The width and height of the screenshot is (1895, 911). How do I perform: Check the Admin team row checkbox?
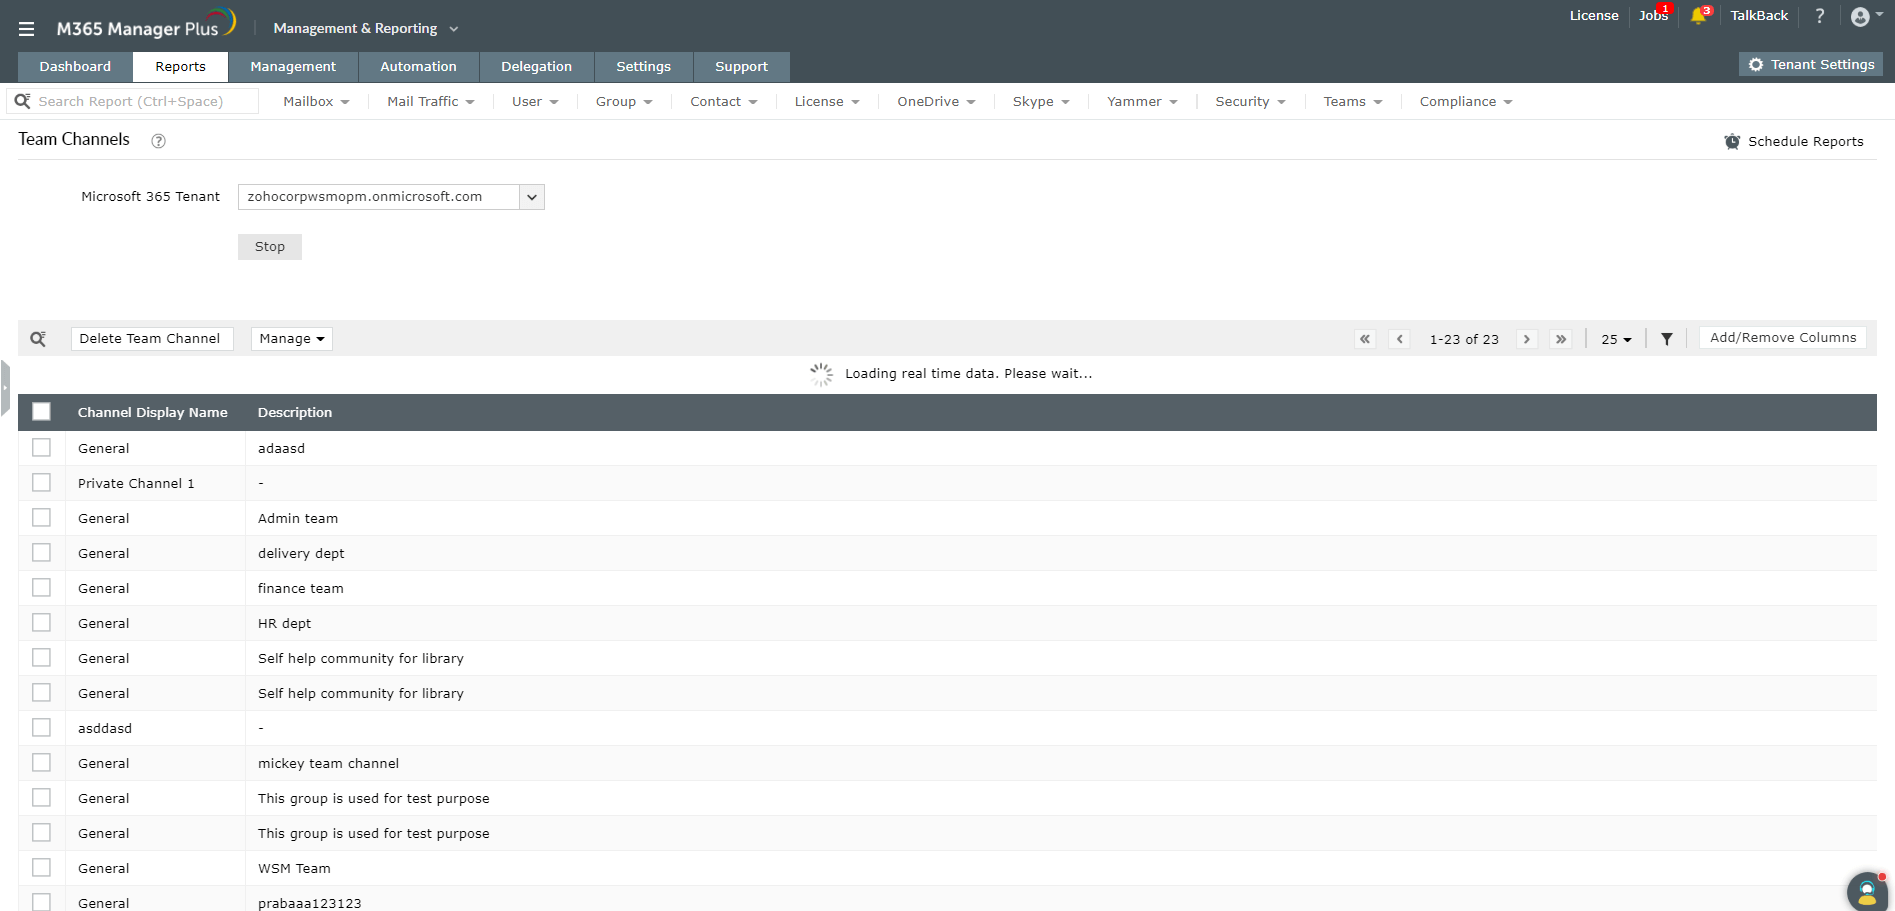41,517
